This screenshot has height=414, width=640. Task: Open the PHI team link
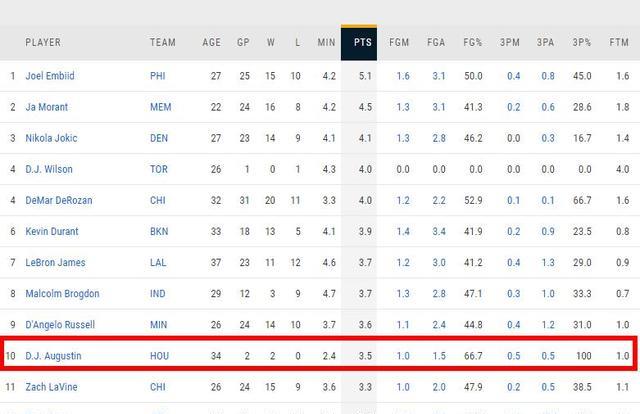[x=158, y=76]
